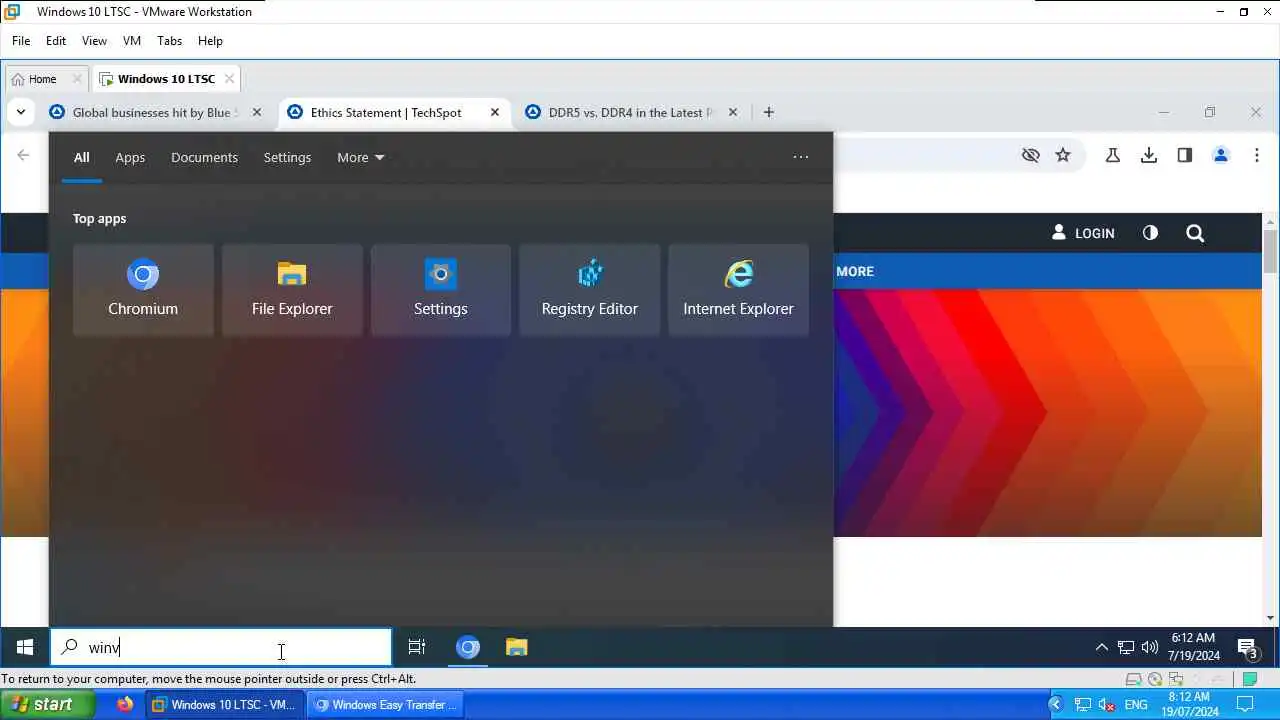
Task: Click the VMware CD/DVD status icon
Action: click(x=1155, y=679)
